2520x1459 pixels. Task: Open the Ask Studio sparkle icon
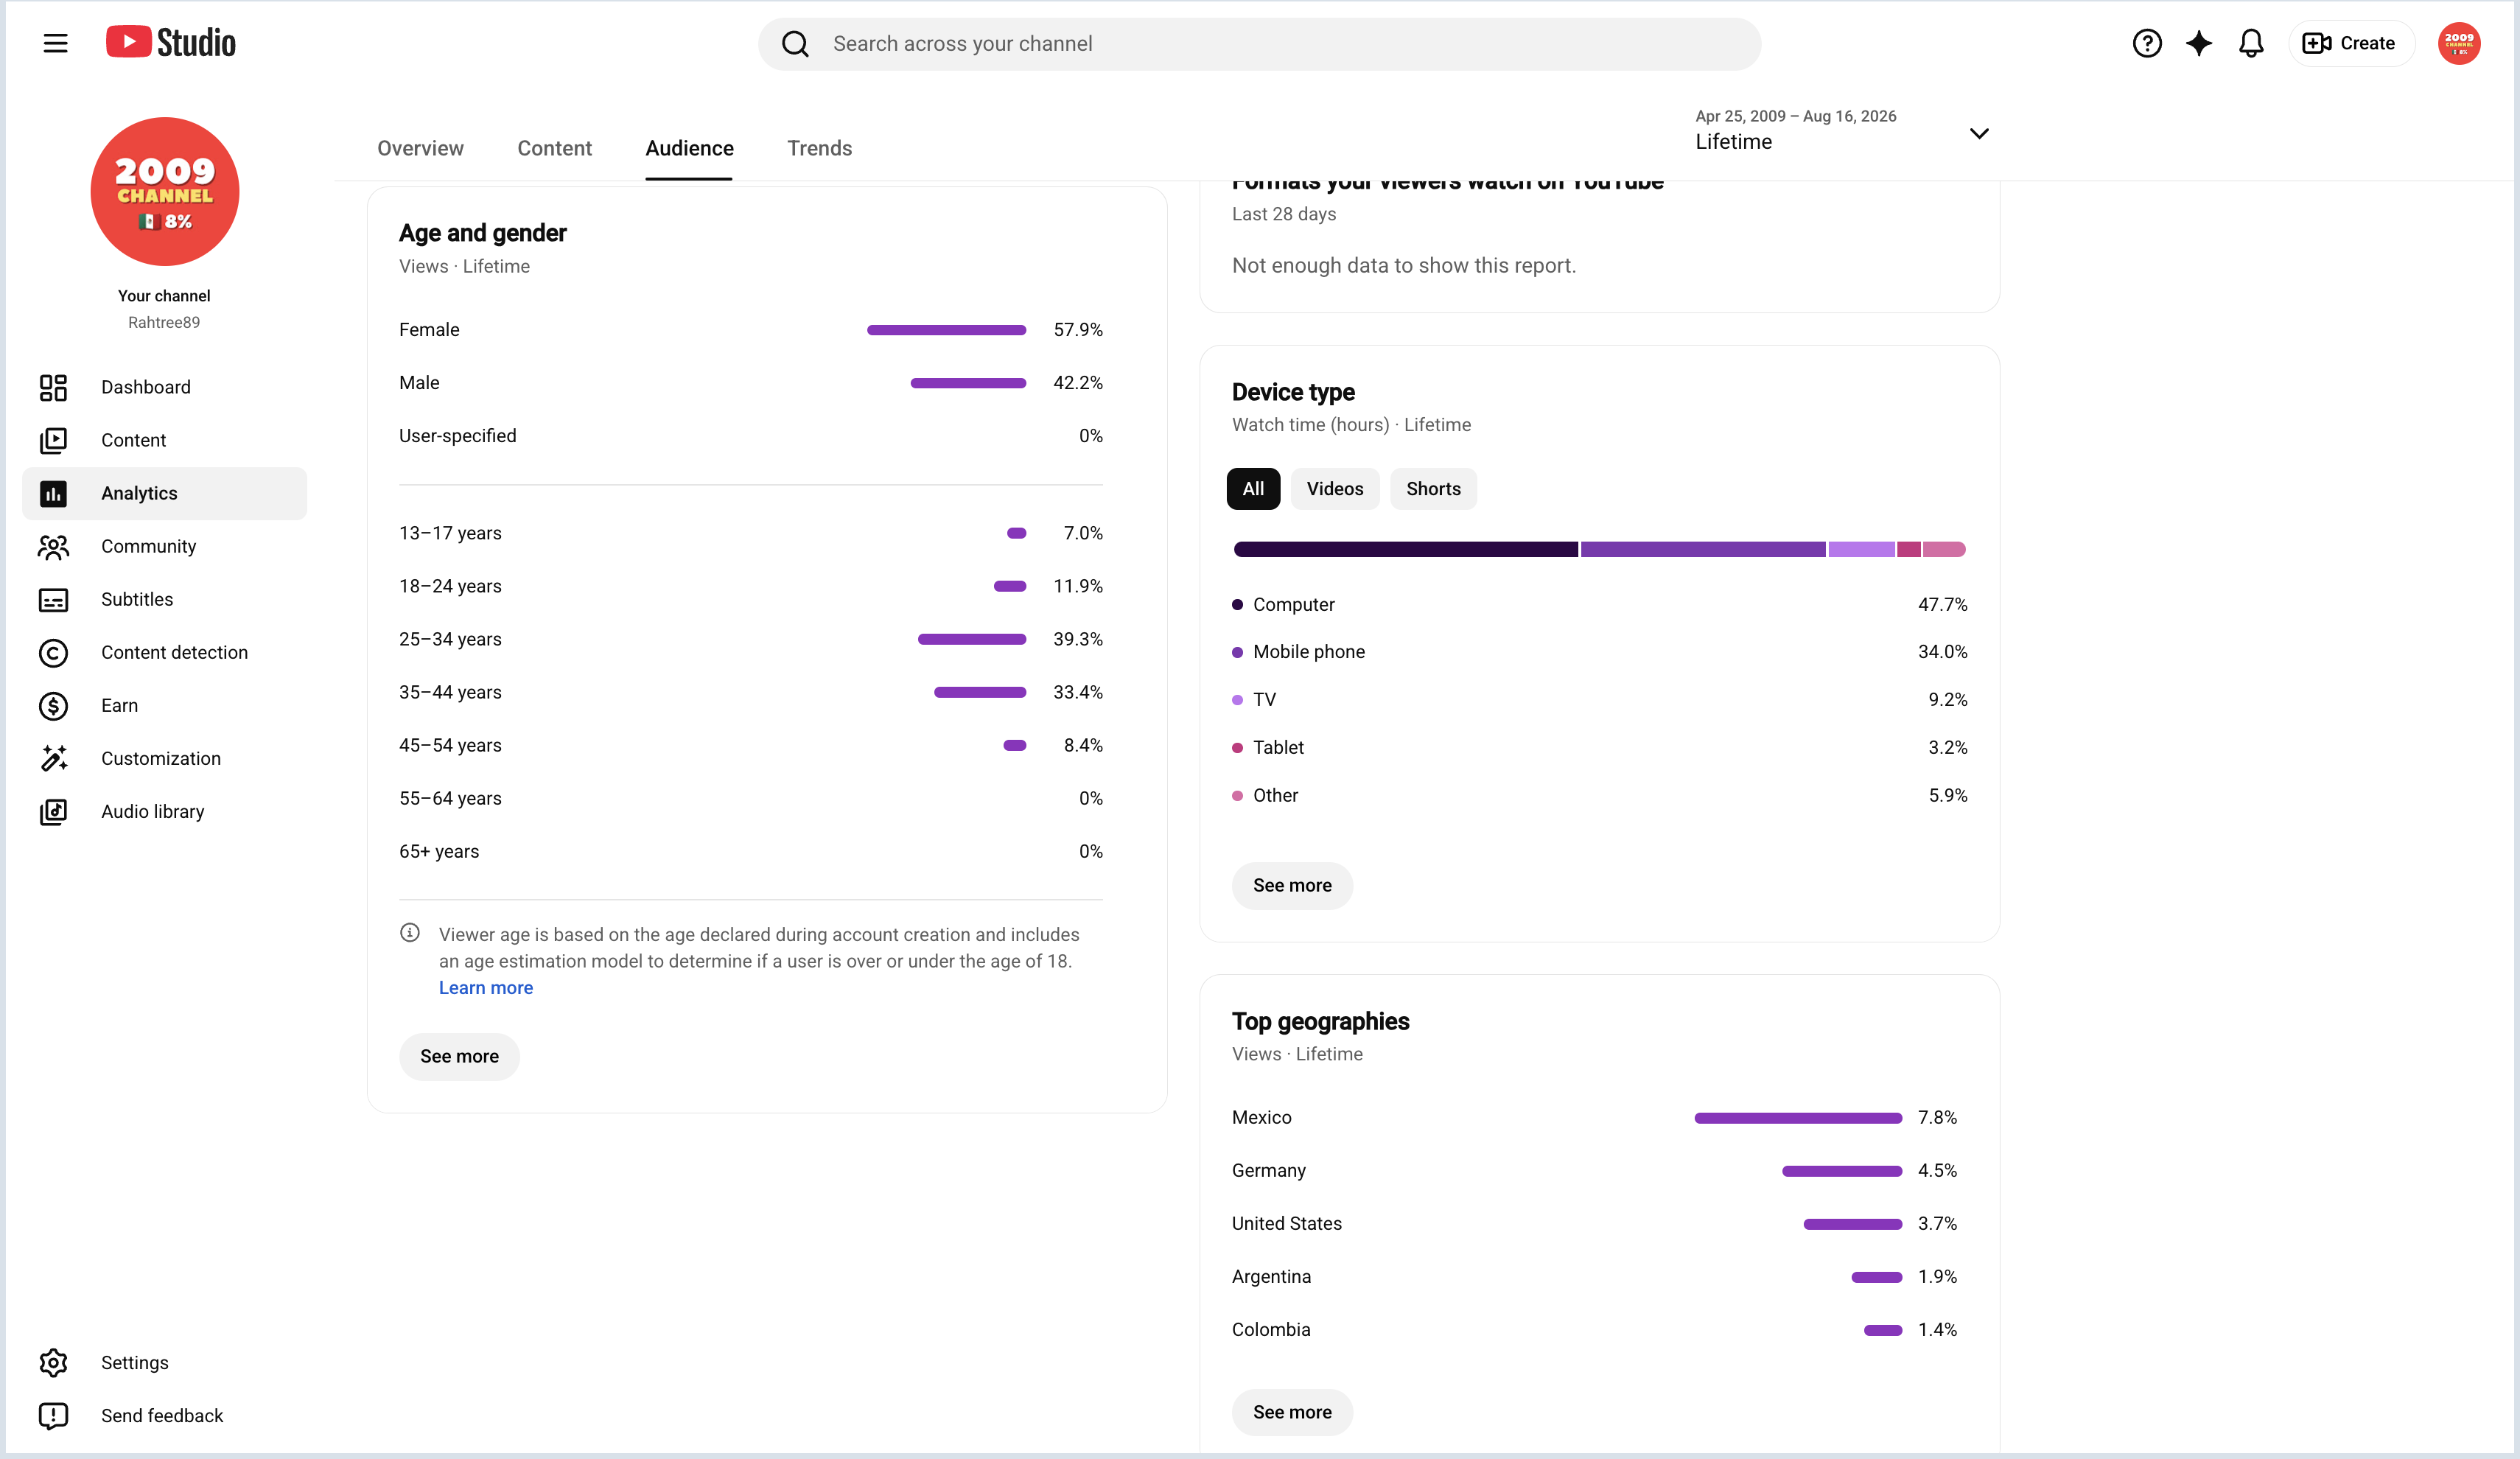2198,43
